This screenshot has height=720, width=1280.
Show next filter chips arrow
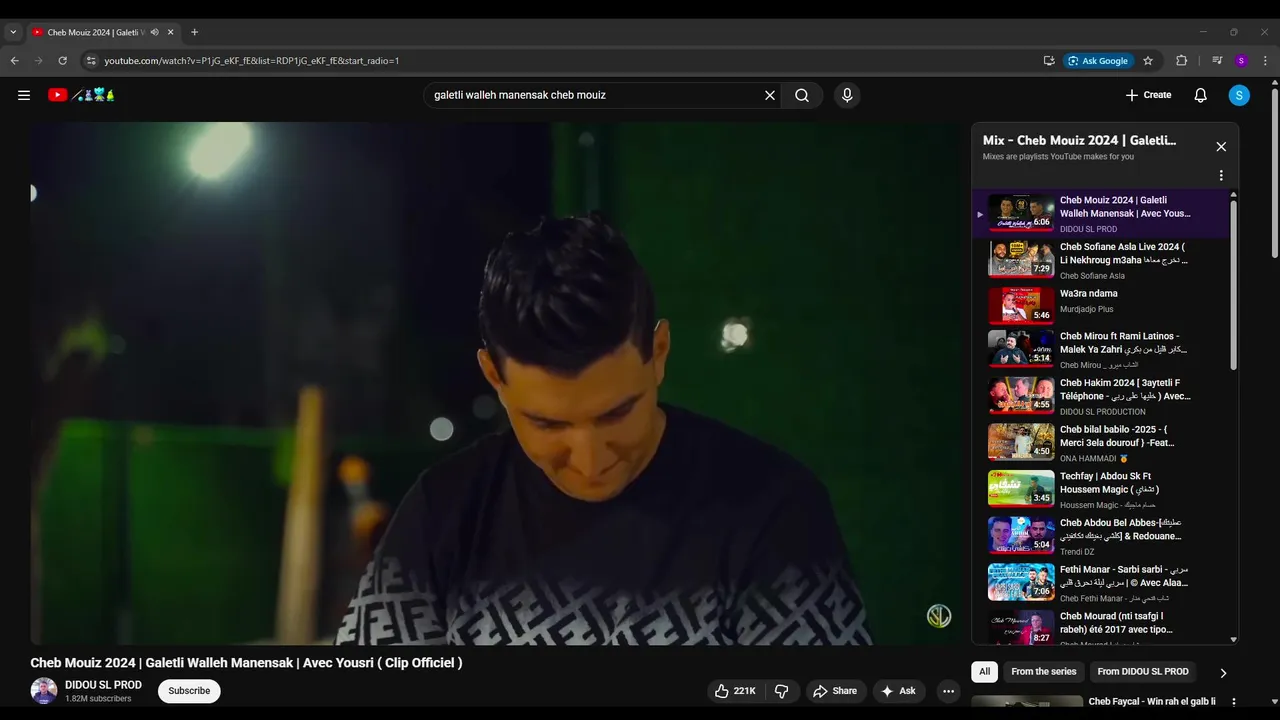pos(1222,673)
